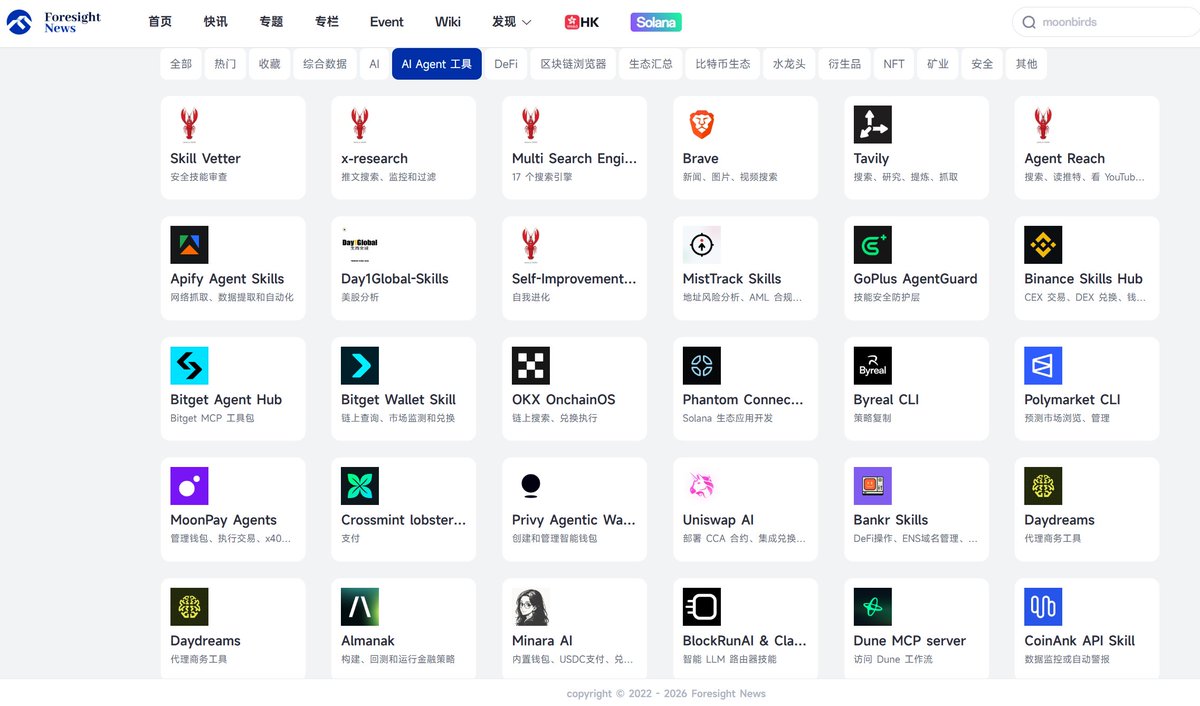Click the x-research lobster icon
This screenshot has height=706, width=1200.
pyautogui.click(x=360, y=125)
